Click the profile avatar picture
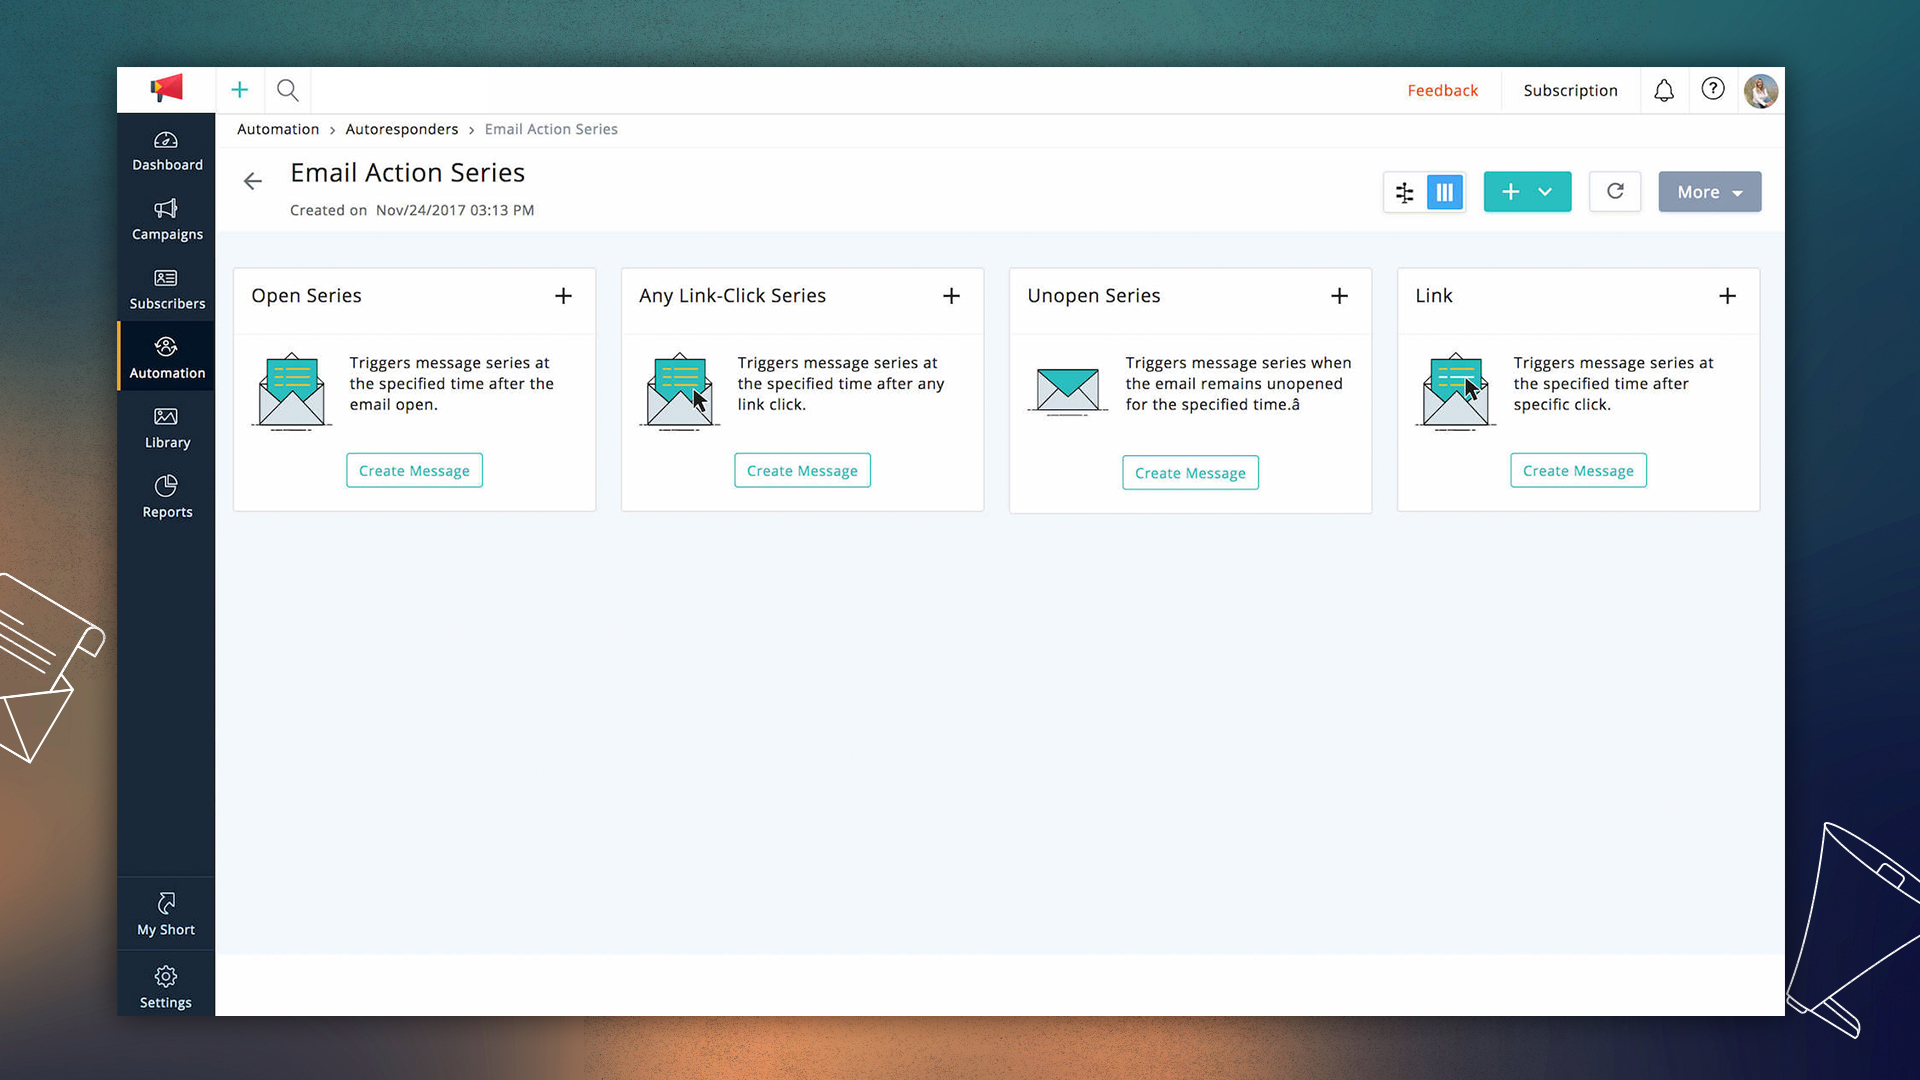This screenshot has width=1920, height=1080. point(1760,90)
